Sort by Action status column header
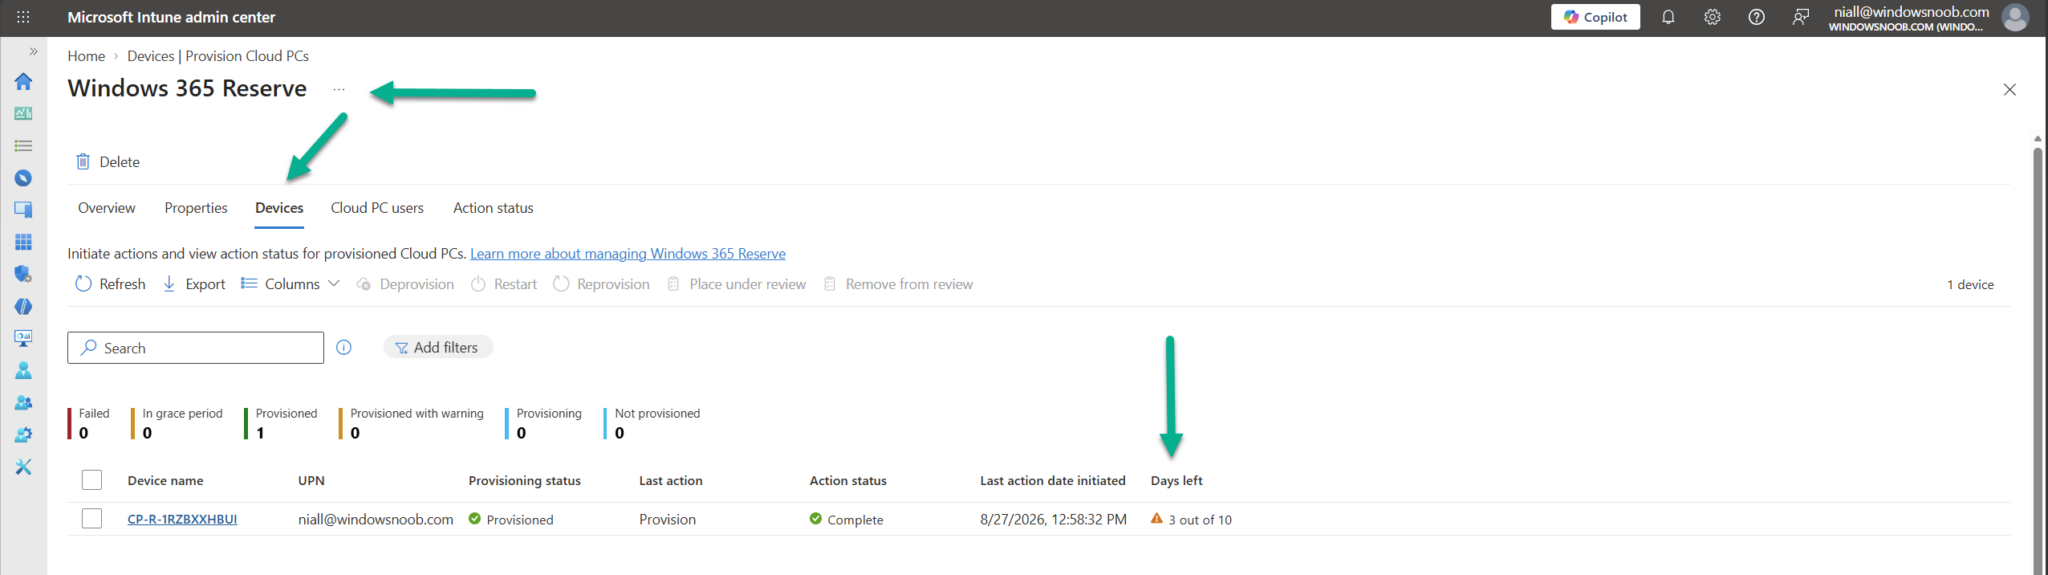The image size is (2048, 575). (848, 481)
